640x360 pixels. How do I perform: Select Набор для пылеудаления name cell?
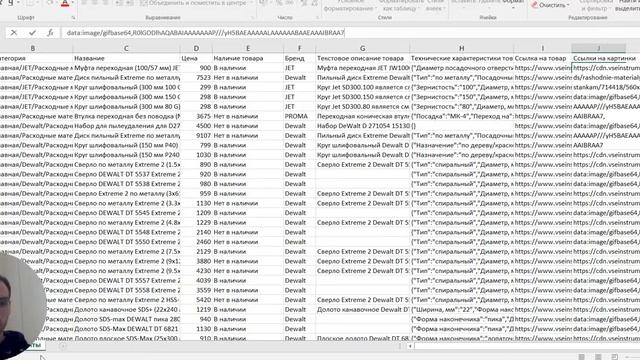pyautogui.click(x=126, y=126)
